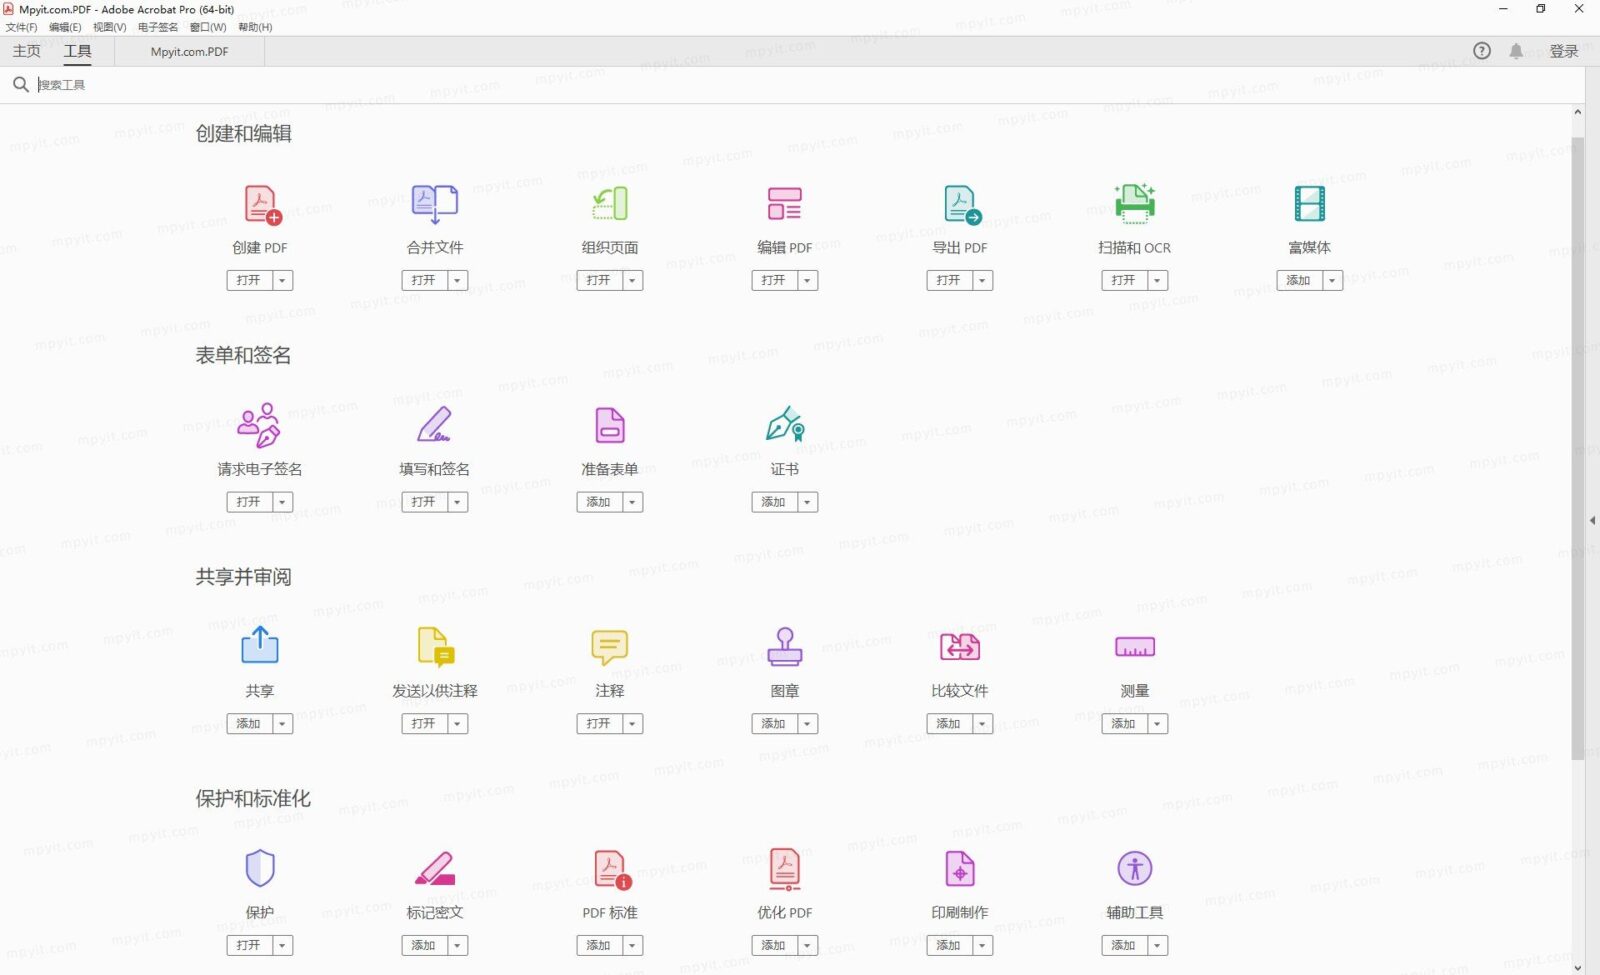
Task: Open the 保护 shield icon
Action: tap(260, 868)
